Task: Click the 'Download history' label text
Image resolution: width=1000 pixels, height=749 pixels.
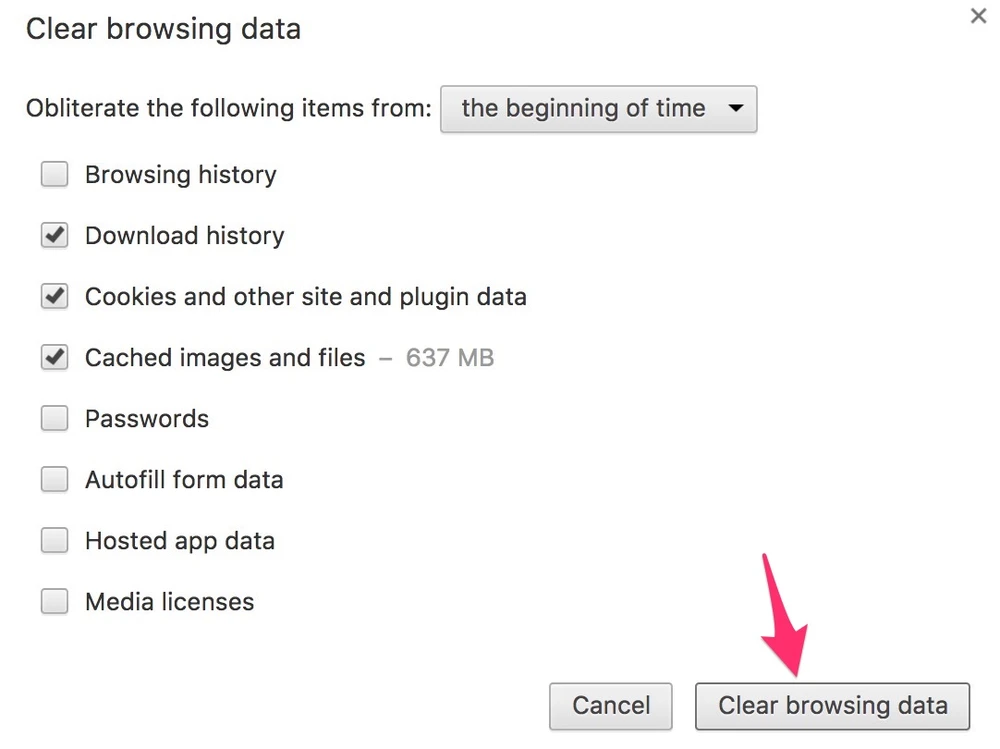Action: point(184,236)
